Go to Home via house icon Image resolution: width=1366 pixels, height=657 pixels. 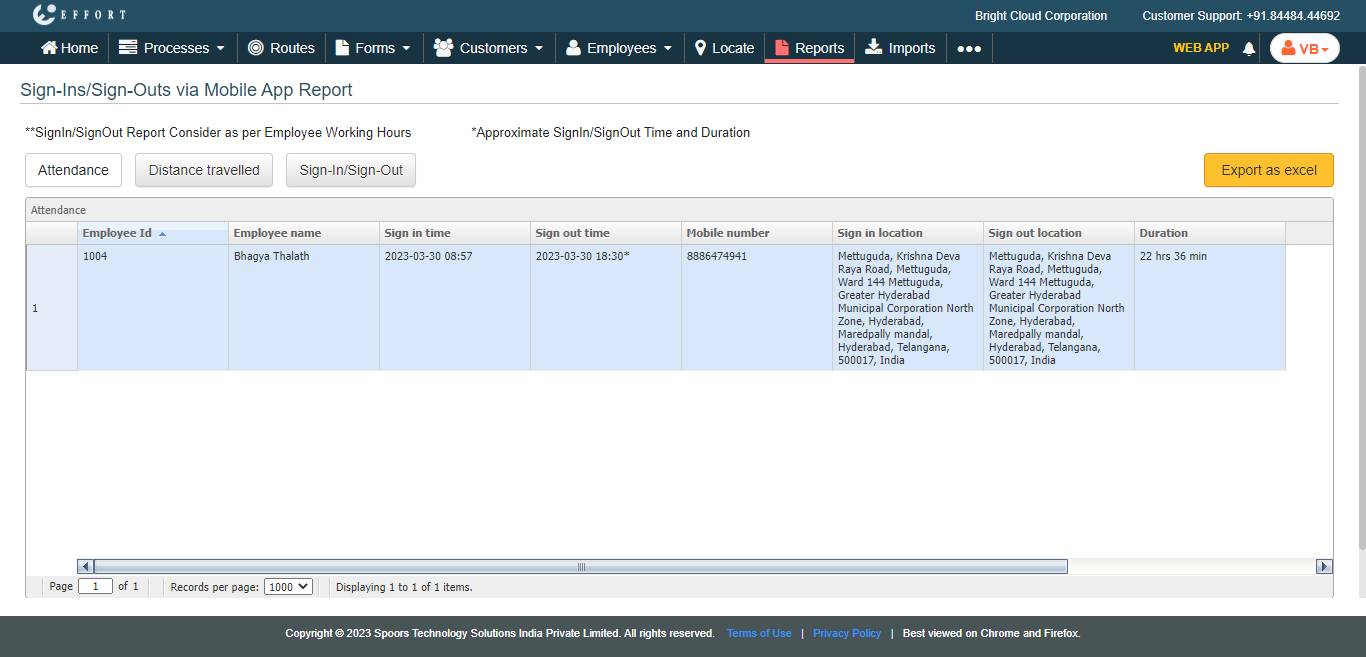49,48
